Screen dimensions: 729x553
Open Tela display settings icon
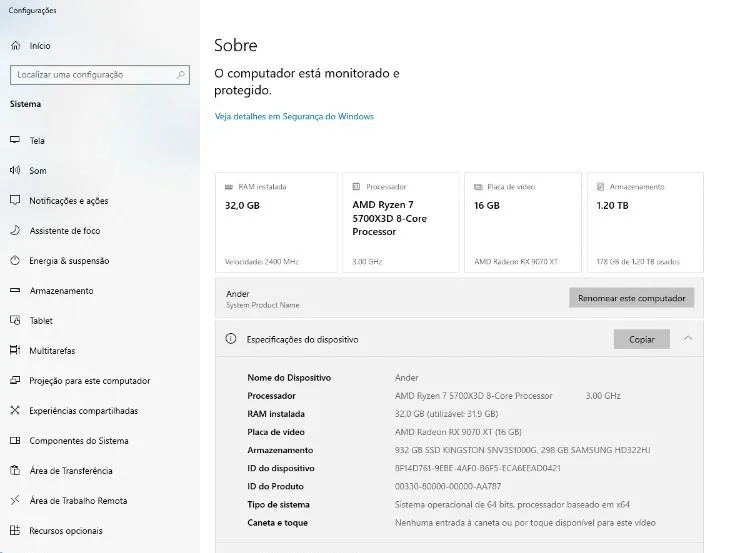[15, 140]
